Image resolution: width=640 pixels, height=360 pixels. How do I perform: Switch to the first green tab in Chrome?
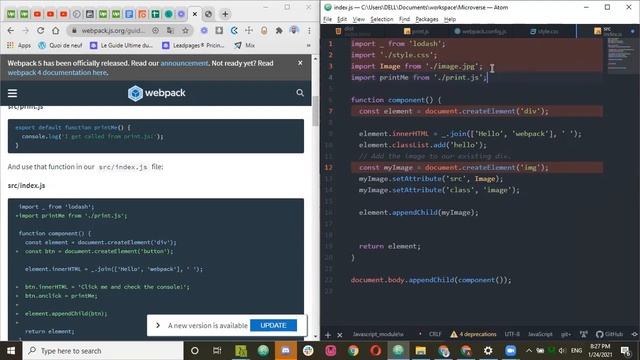tap(11, 14)
